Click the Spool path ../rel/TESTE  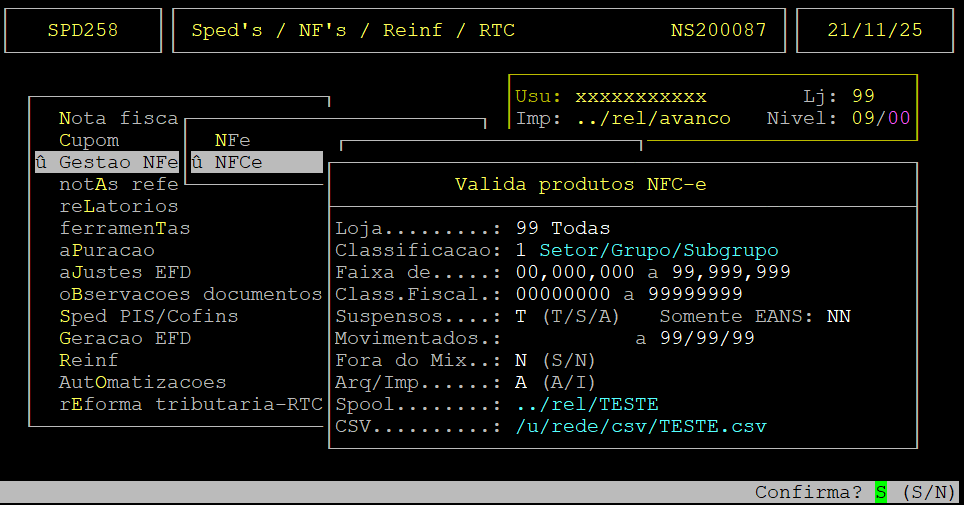pos(587,404)
